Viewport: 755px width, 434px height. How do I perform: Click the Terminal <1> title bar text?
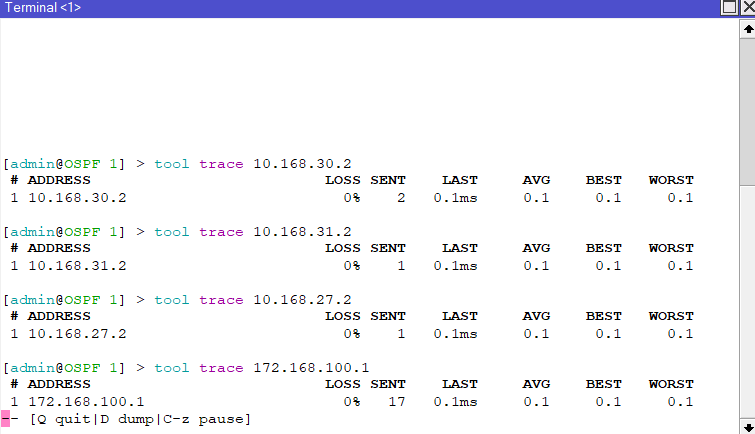point(44,7)
